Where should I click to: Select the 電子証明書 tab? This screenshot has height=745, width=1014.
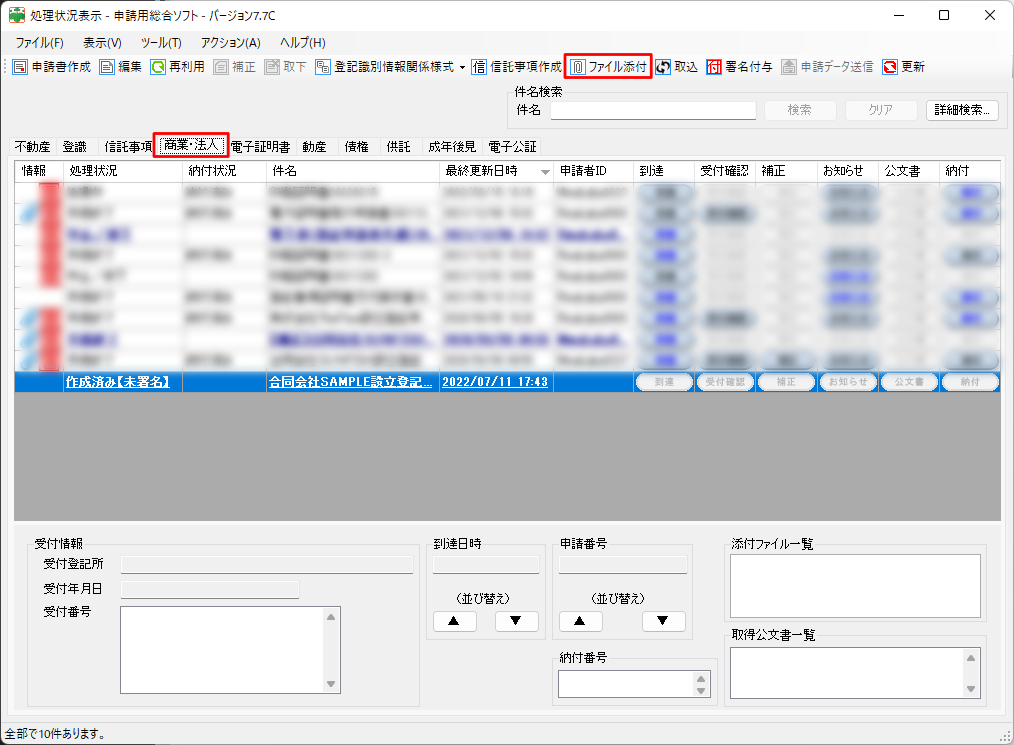point(260,146)
